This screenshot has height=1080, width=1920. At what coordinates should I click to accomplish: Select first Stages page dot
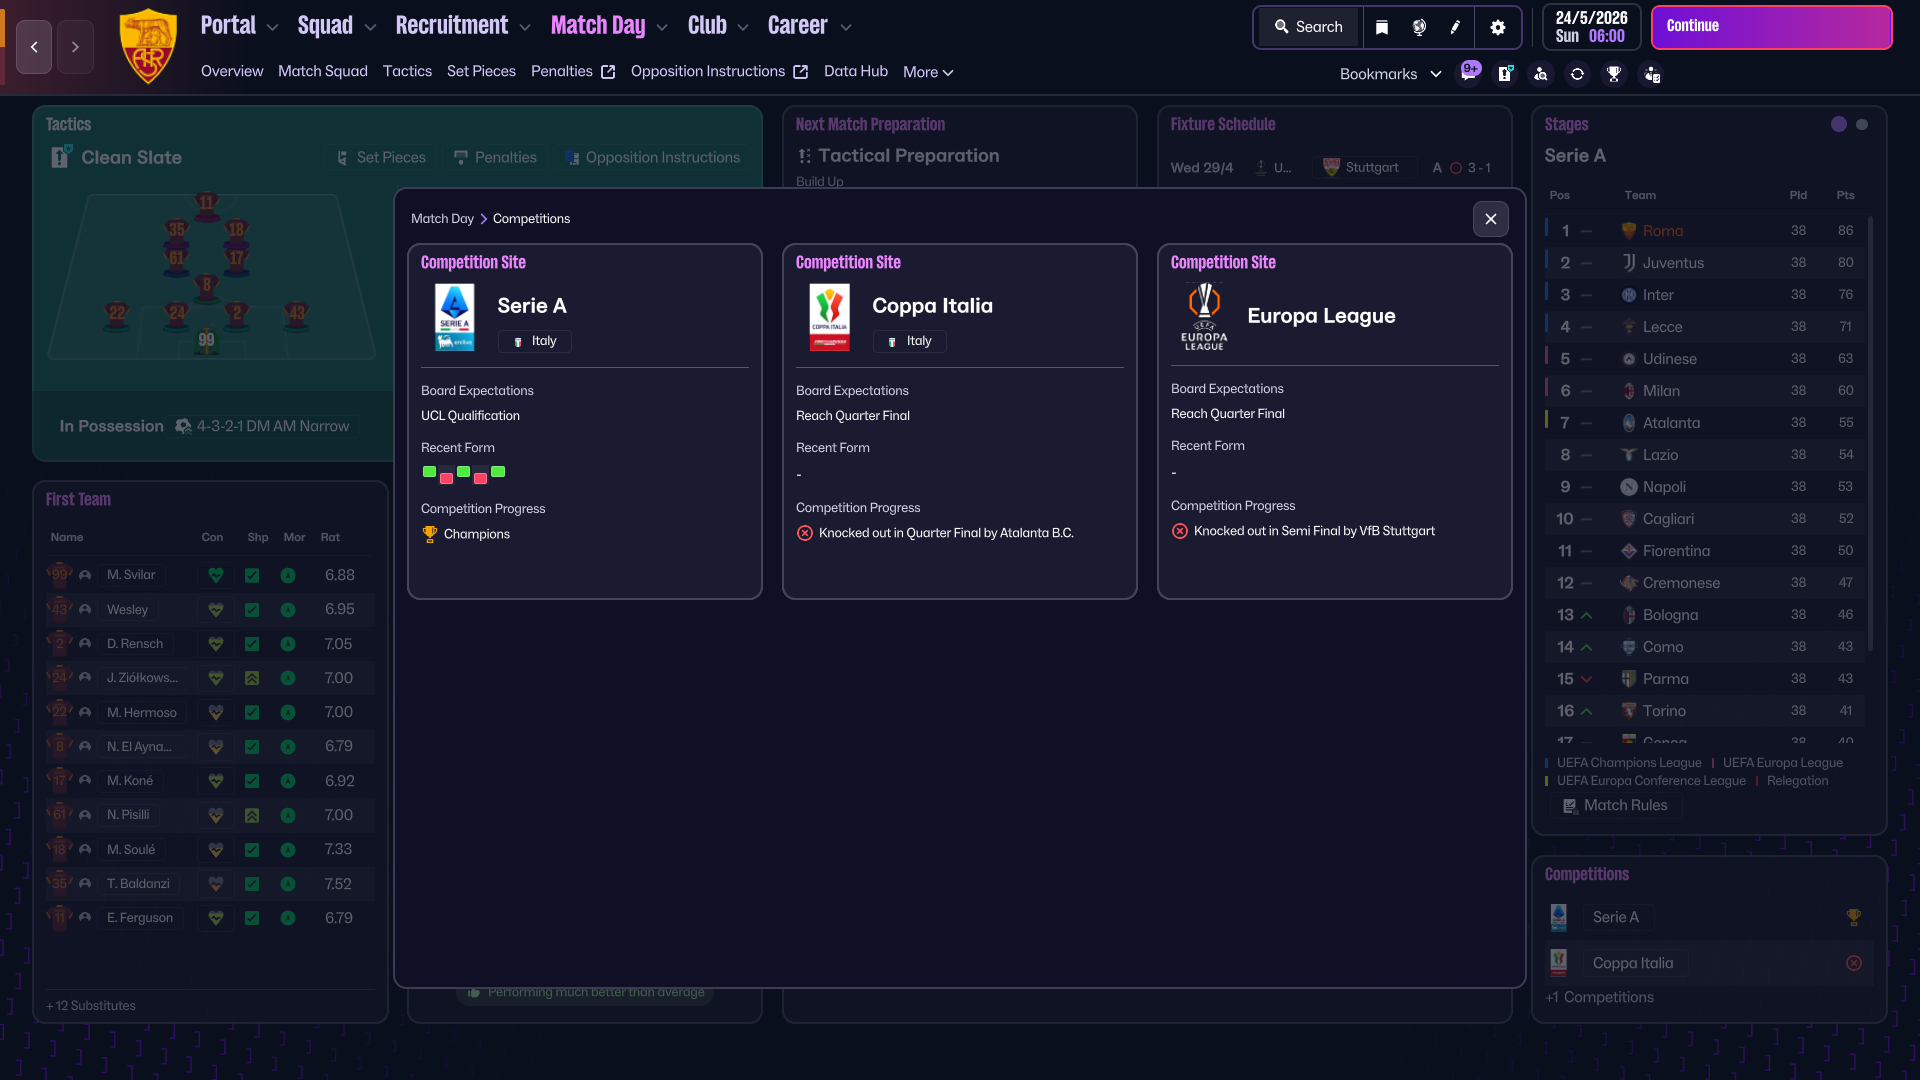(x=1838, y=125)
